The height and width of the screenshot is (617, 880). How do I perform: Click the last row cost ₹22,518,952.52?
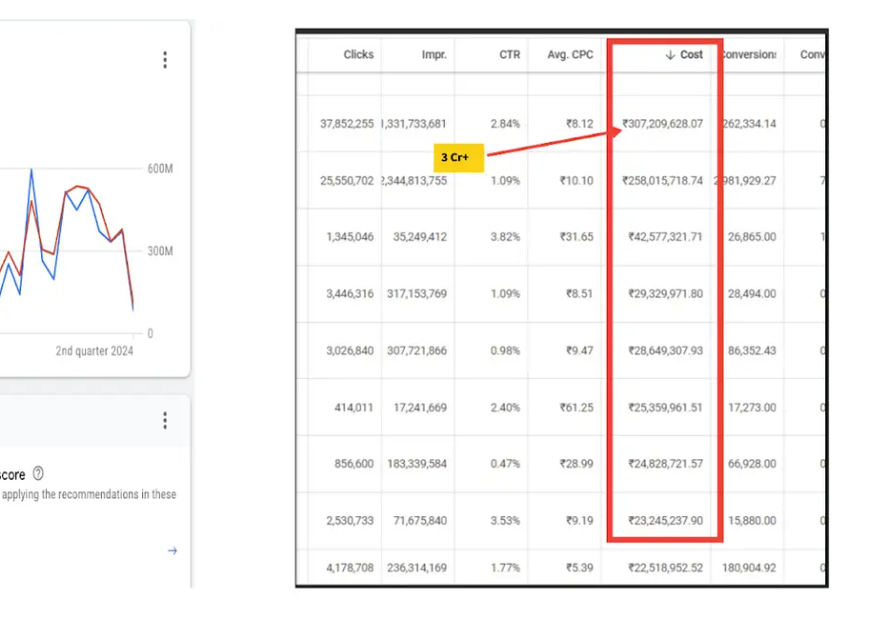coord(665,568)
